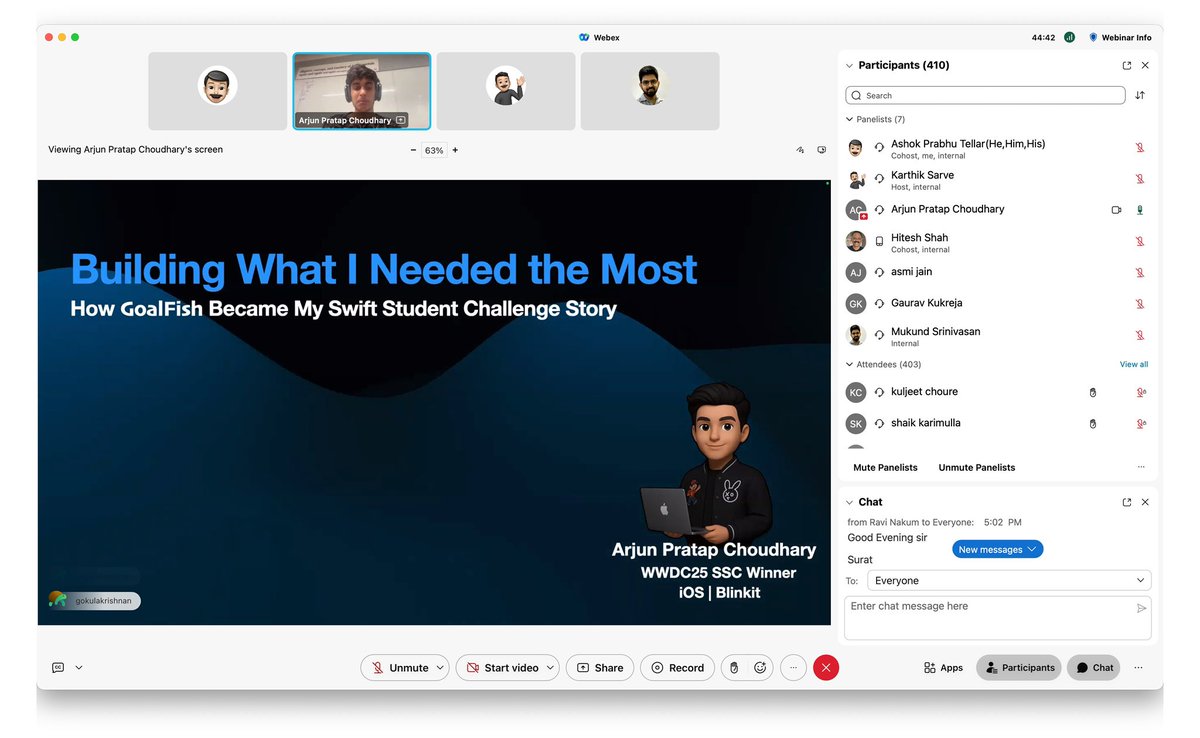Select the first avatar video thumbnail
The height and width of the screenshot is (738, 1200).
[x=218, y=91]
